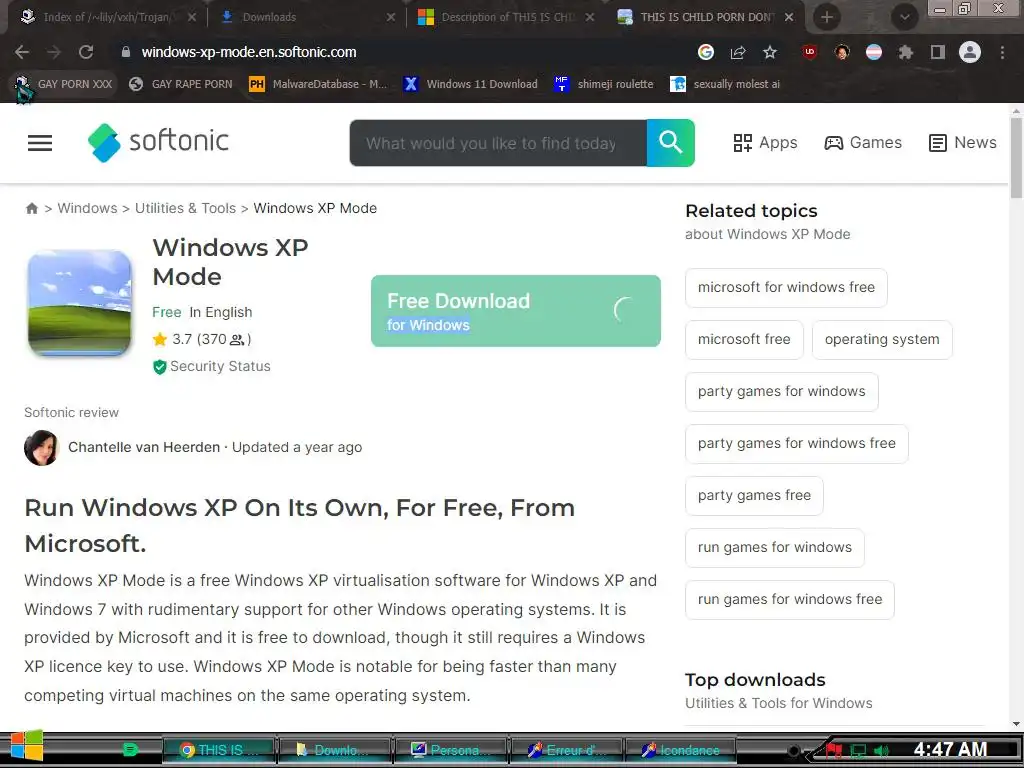Open a new browser tab
Screen dimensions: 1024x768
coord(827,17)
